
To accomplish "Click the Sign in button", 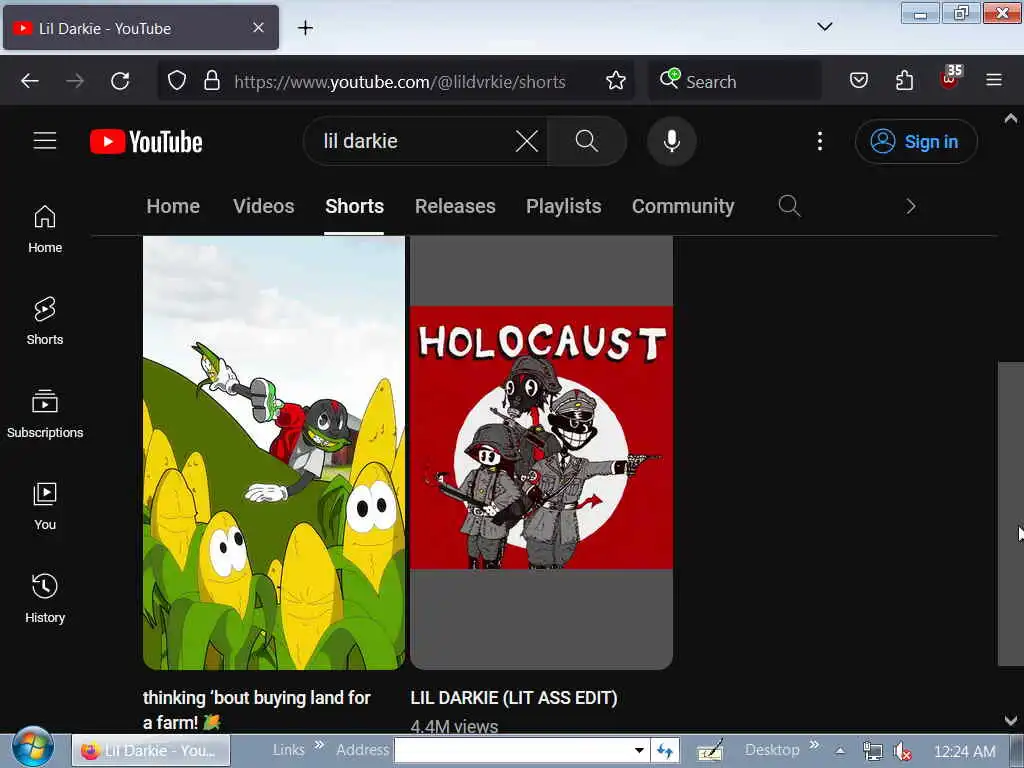I will pyautogui.click(x=916, y=142).
